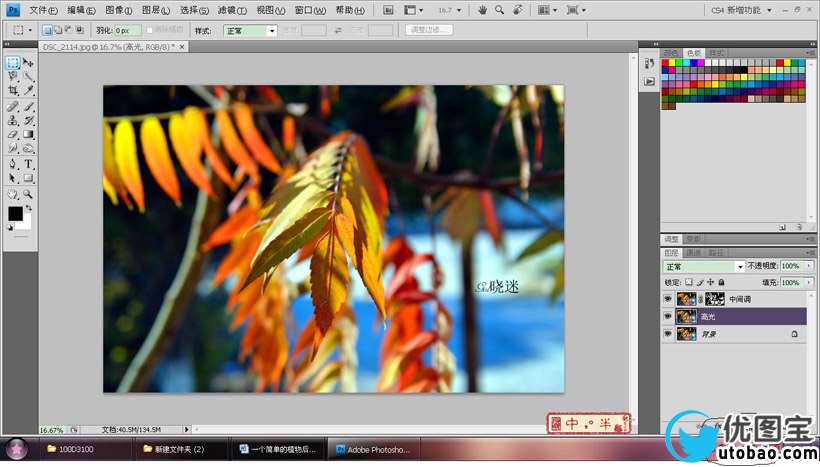Hide the 背景 layer eye icon
820x467 pixels.
click(x=668, y=334)
